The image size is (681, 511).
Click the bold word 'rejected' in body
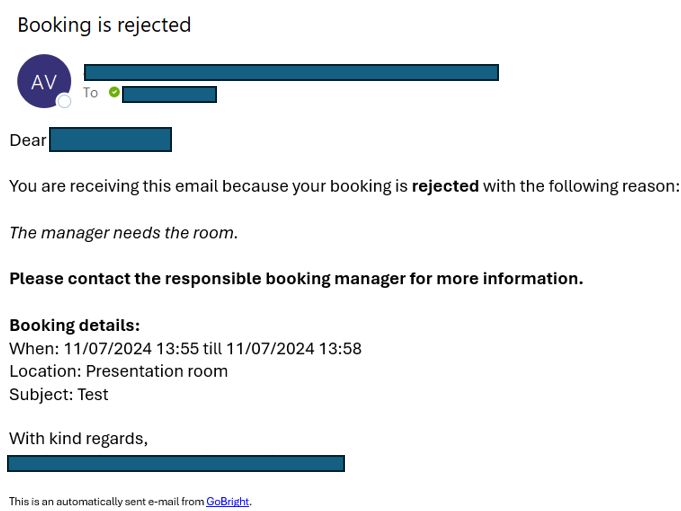point(445,186)
